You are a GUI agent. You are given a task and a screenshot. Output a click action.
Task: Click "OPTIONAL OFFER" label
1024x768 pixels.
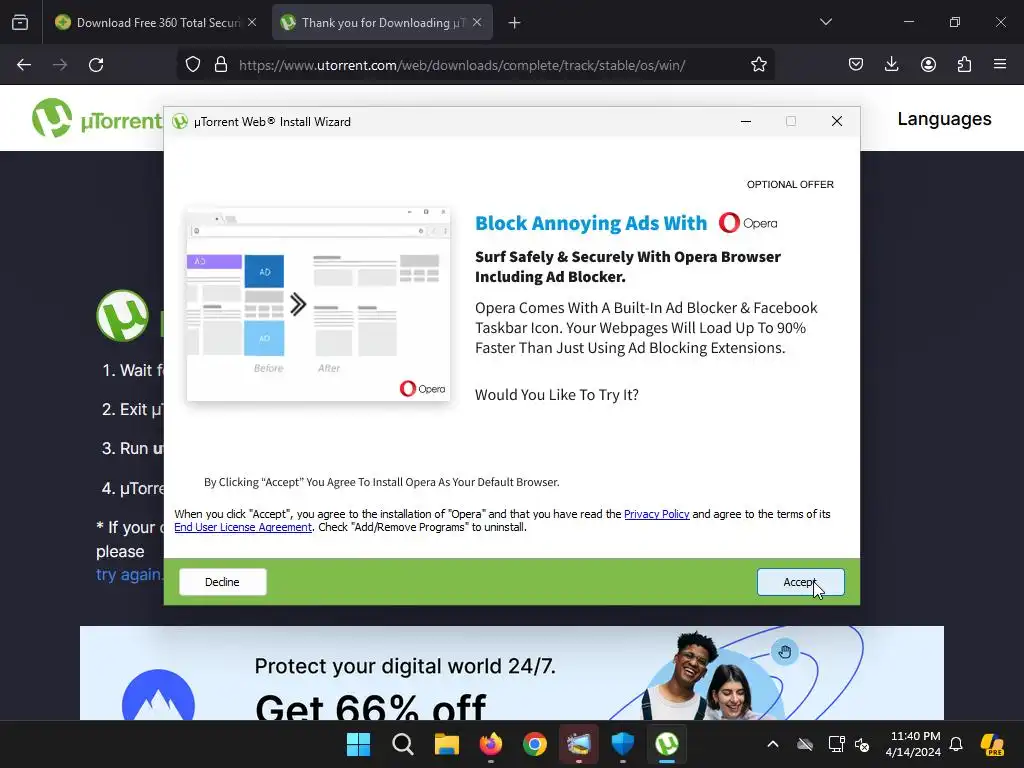click(790, 185)
